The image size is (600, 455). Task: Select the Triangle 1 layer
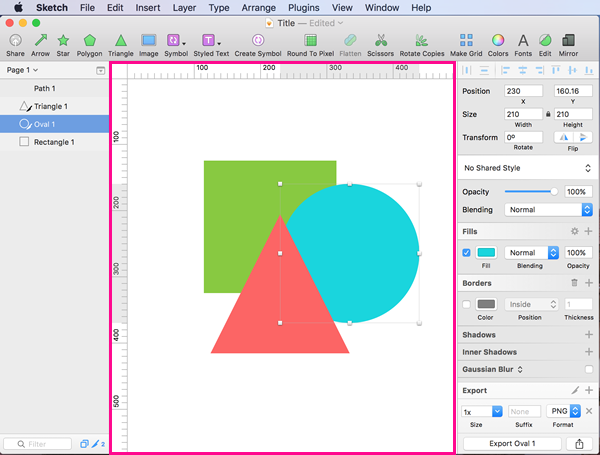(x=54, y=106)
